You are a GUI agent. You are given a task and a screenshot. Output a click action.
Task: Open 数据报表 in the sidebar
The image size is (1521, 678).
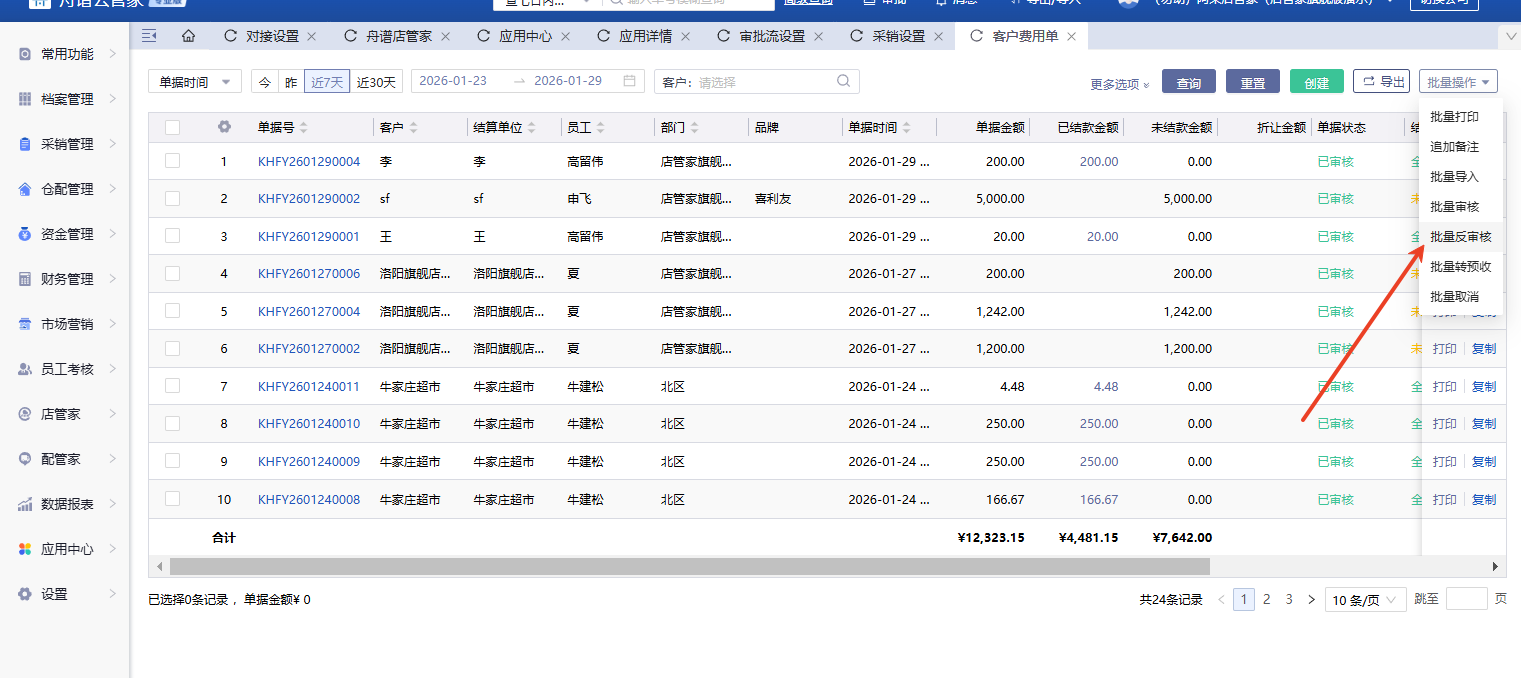pyautogui.click(x=67, y=504)
